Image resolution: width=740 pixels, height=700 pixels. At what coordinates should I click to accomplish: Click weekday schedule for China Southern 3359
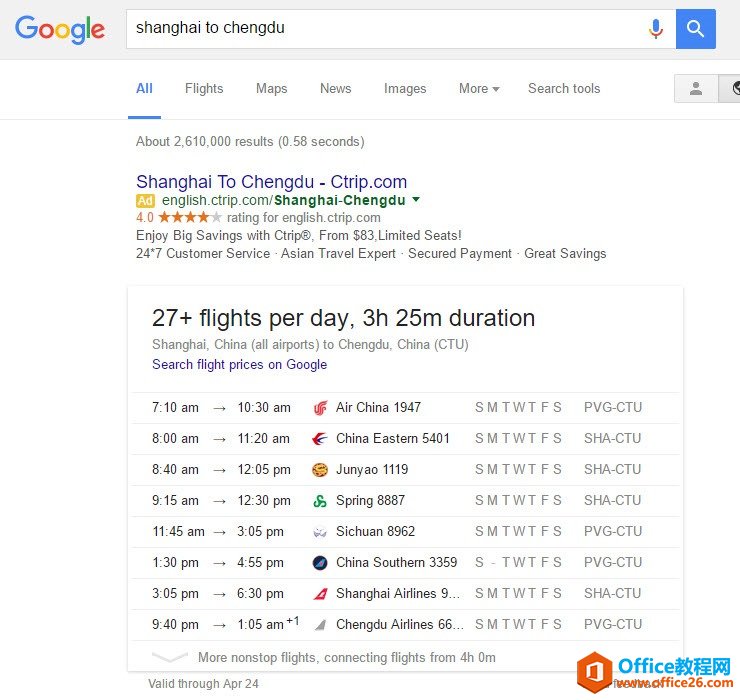point(518,563)
